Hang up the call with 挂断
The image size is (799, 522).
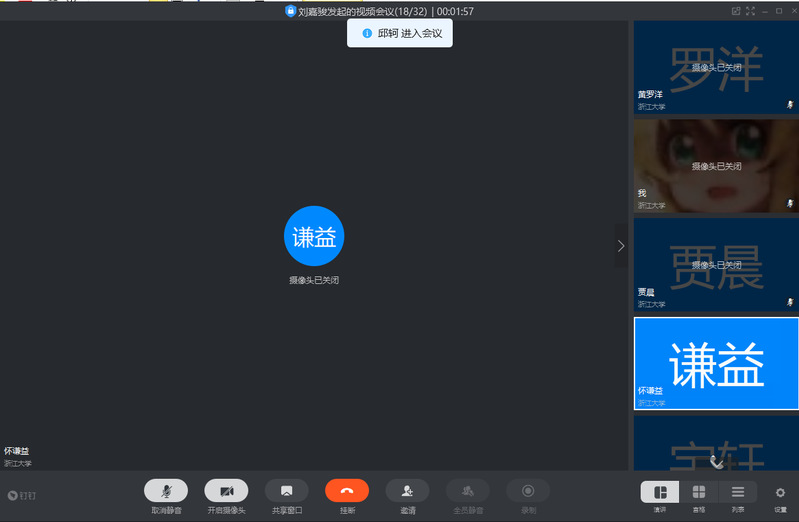[x=347, y=491]
